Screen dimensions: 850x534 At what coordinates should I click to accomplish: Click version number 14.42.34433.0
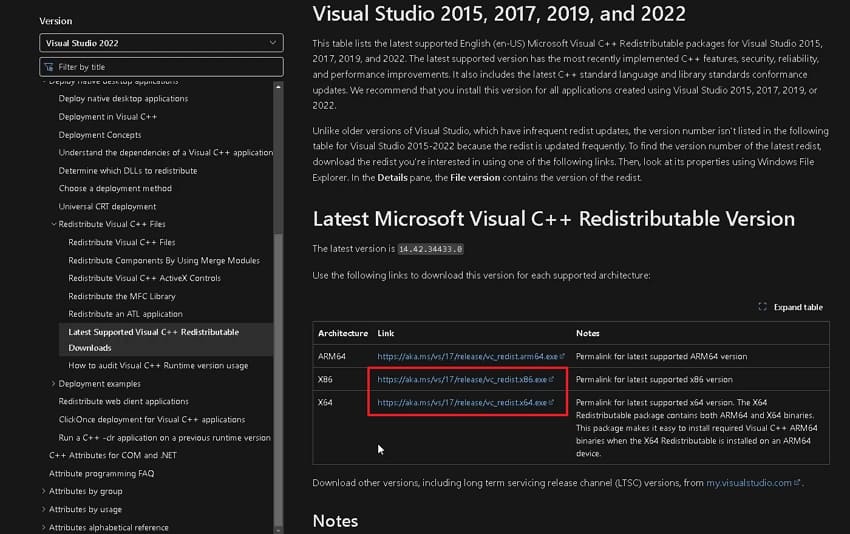point(430,249)
